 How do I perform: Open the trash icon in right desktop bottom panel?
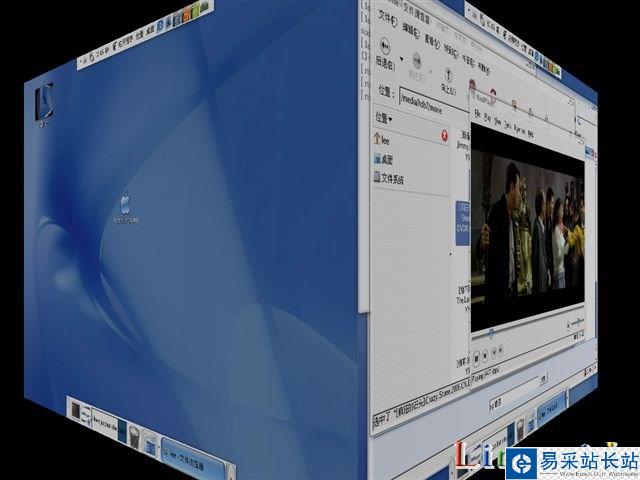coord(520,430)
